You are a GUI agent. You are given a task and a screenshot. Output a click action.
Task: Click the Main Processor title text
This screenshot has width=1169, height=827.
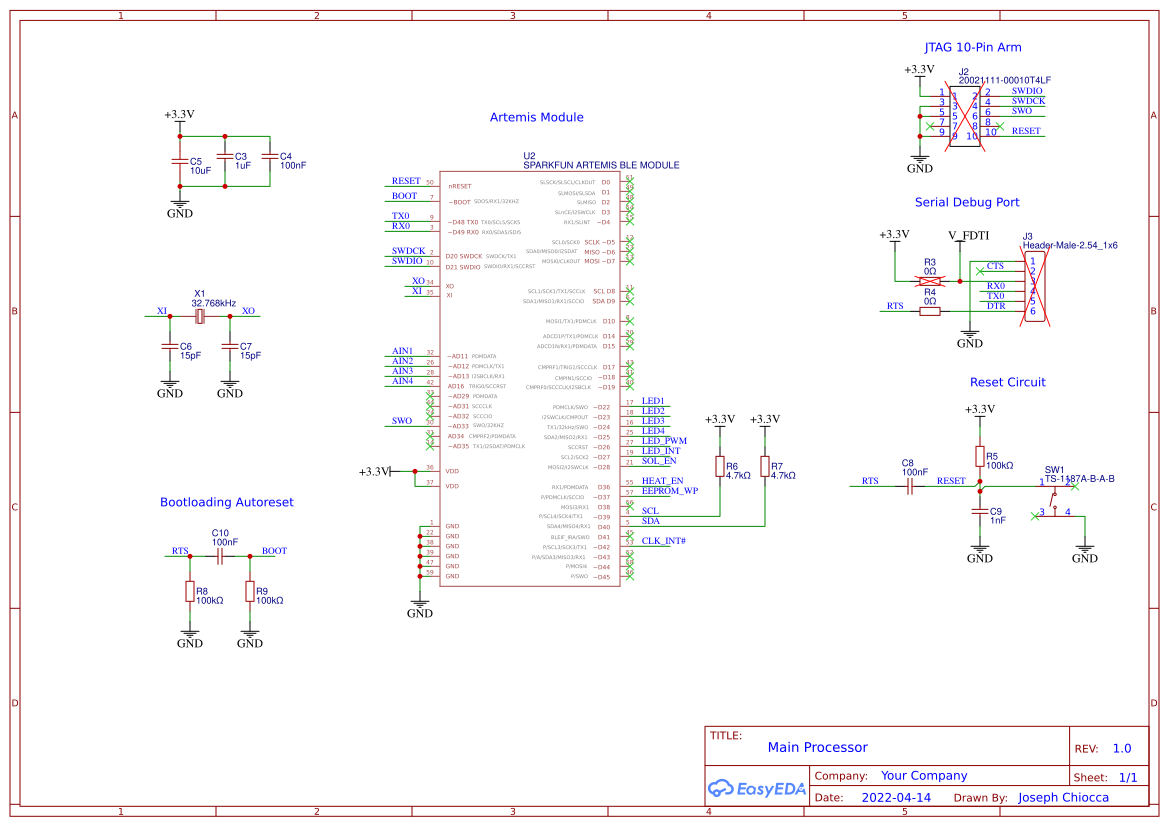tap(818, 747)
